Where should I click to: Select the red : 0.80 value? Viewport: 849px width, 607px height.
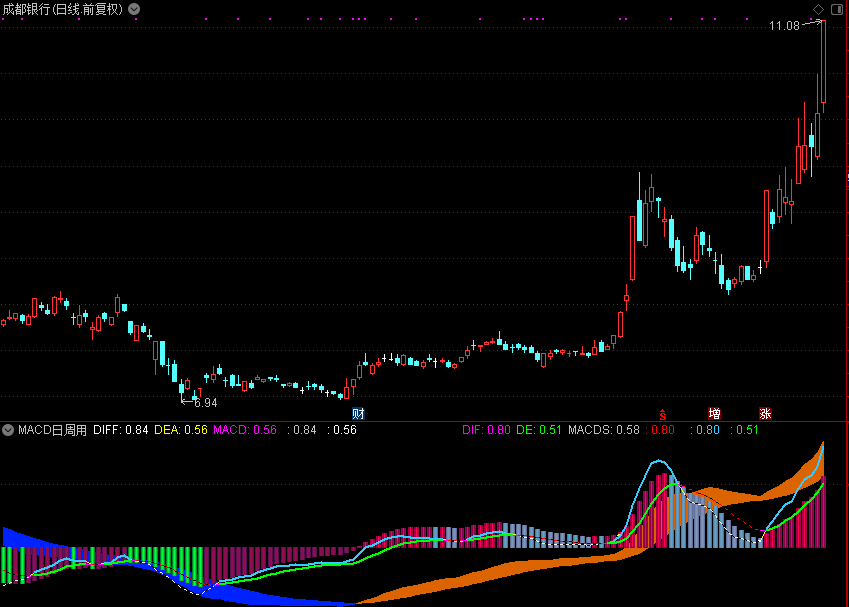[660, 430]
